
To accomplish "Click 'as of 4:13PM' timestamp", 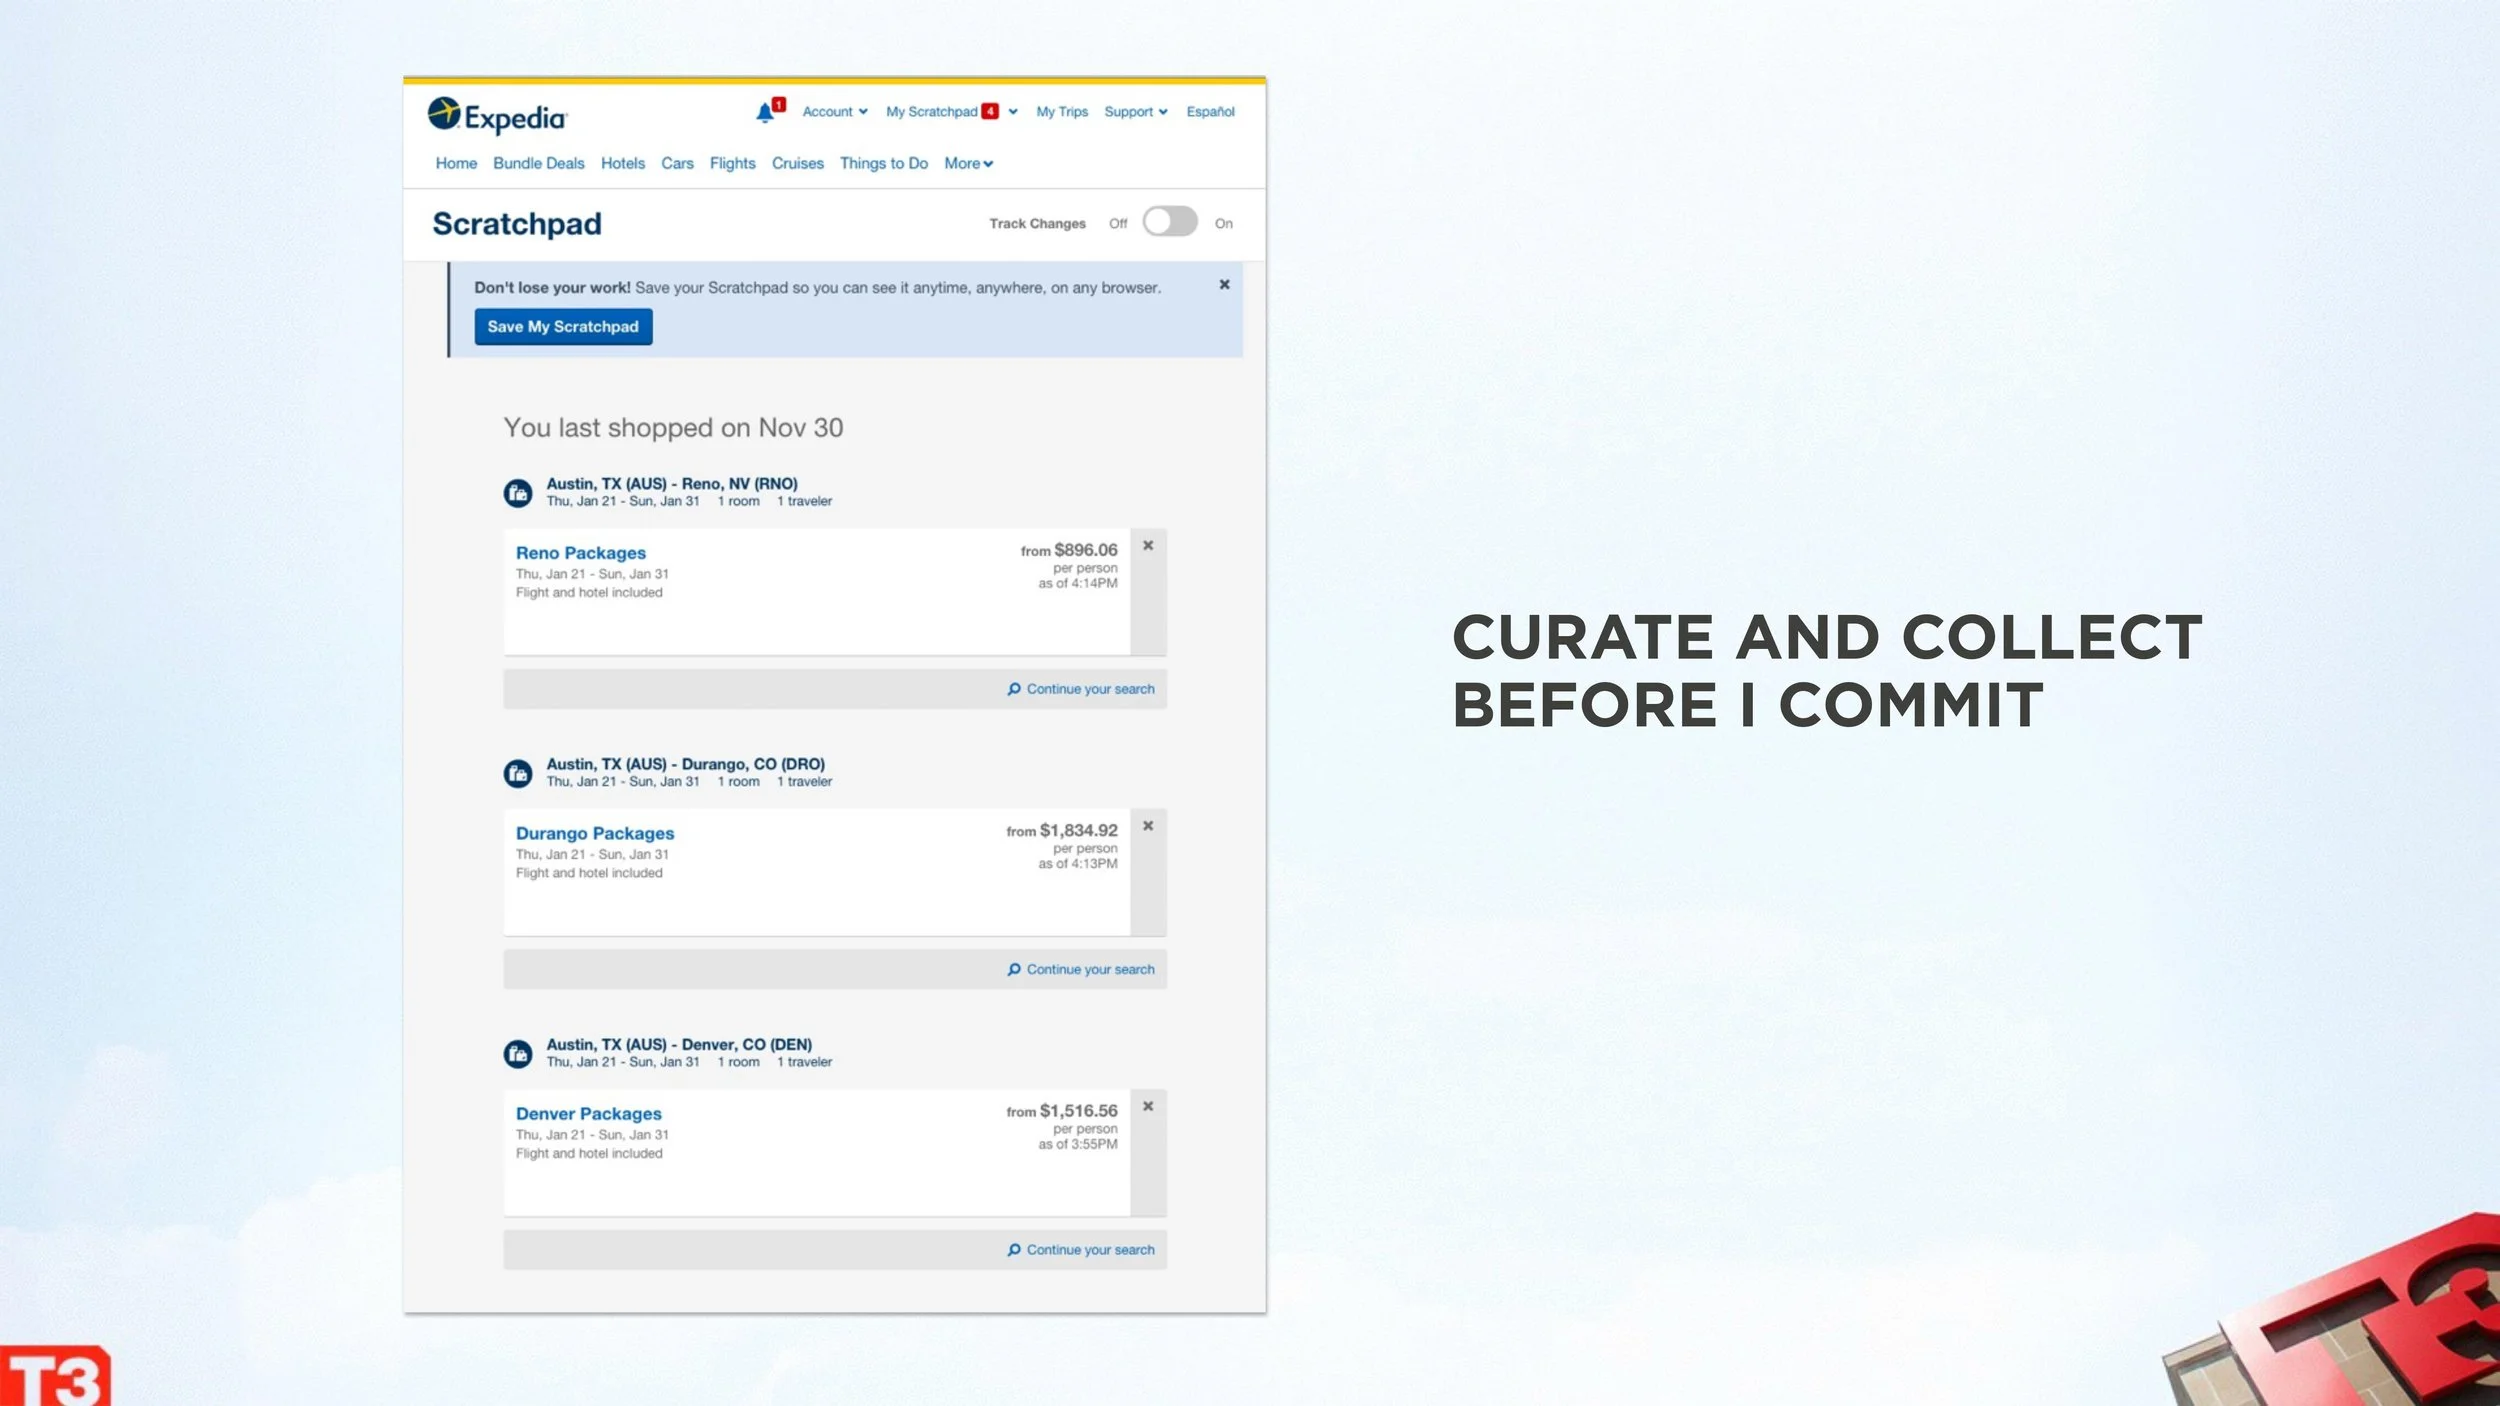I will click(x=1078, y=864).
